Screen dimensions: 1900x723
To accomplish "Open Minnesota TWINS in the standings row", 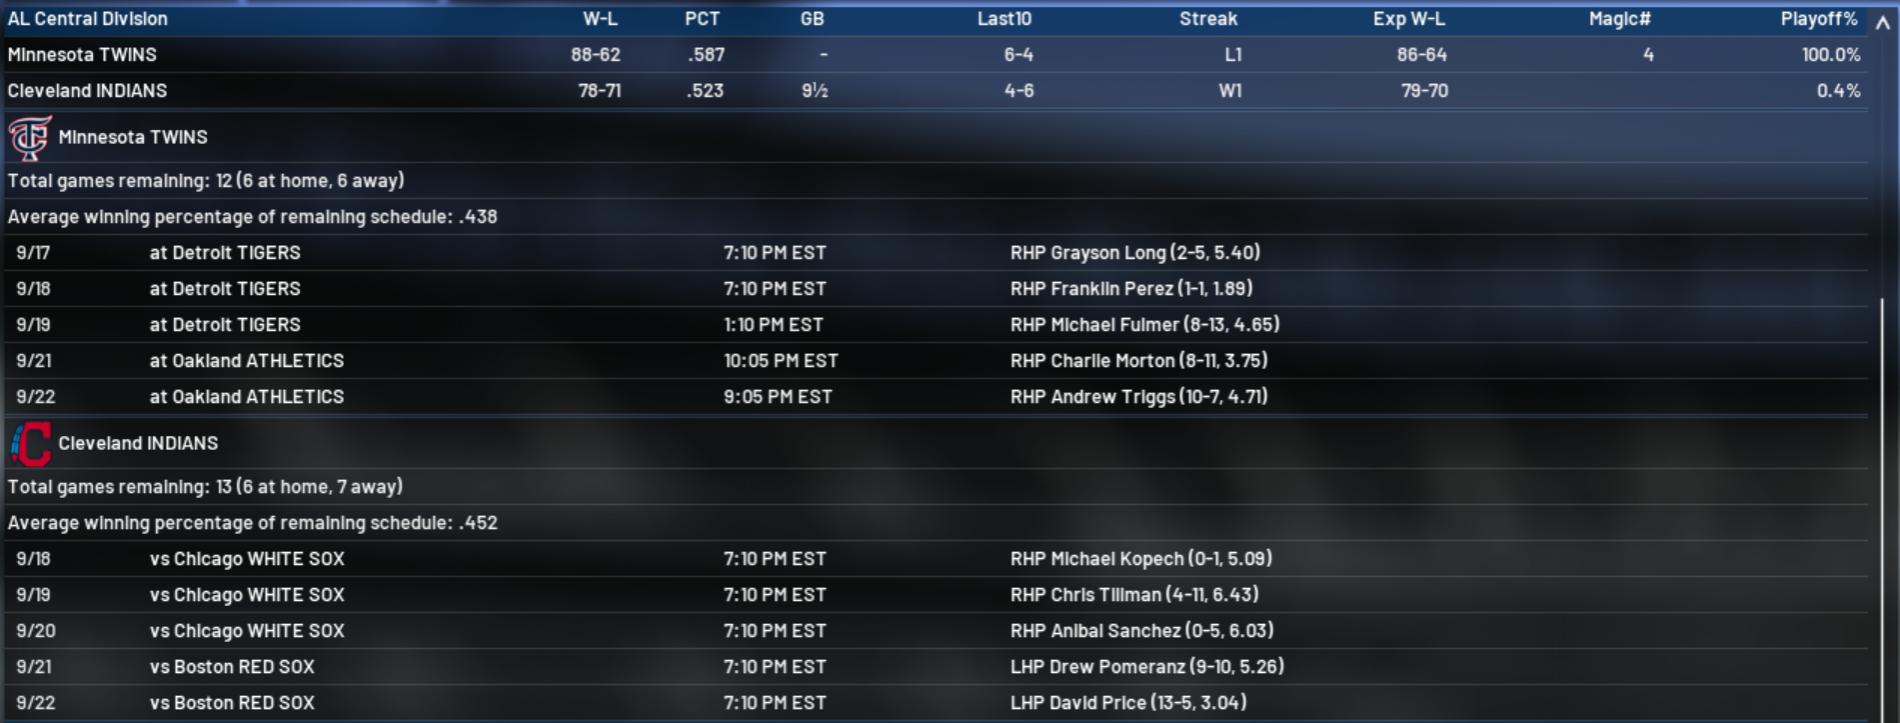I will tap(82, 55).
